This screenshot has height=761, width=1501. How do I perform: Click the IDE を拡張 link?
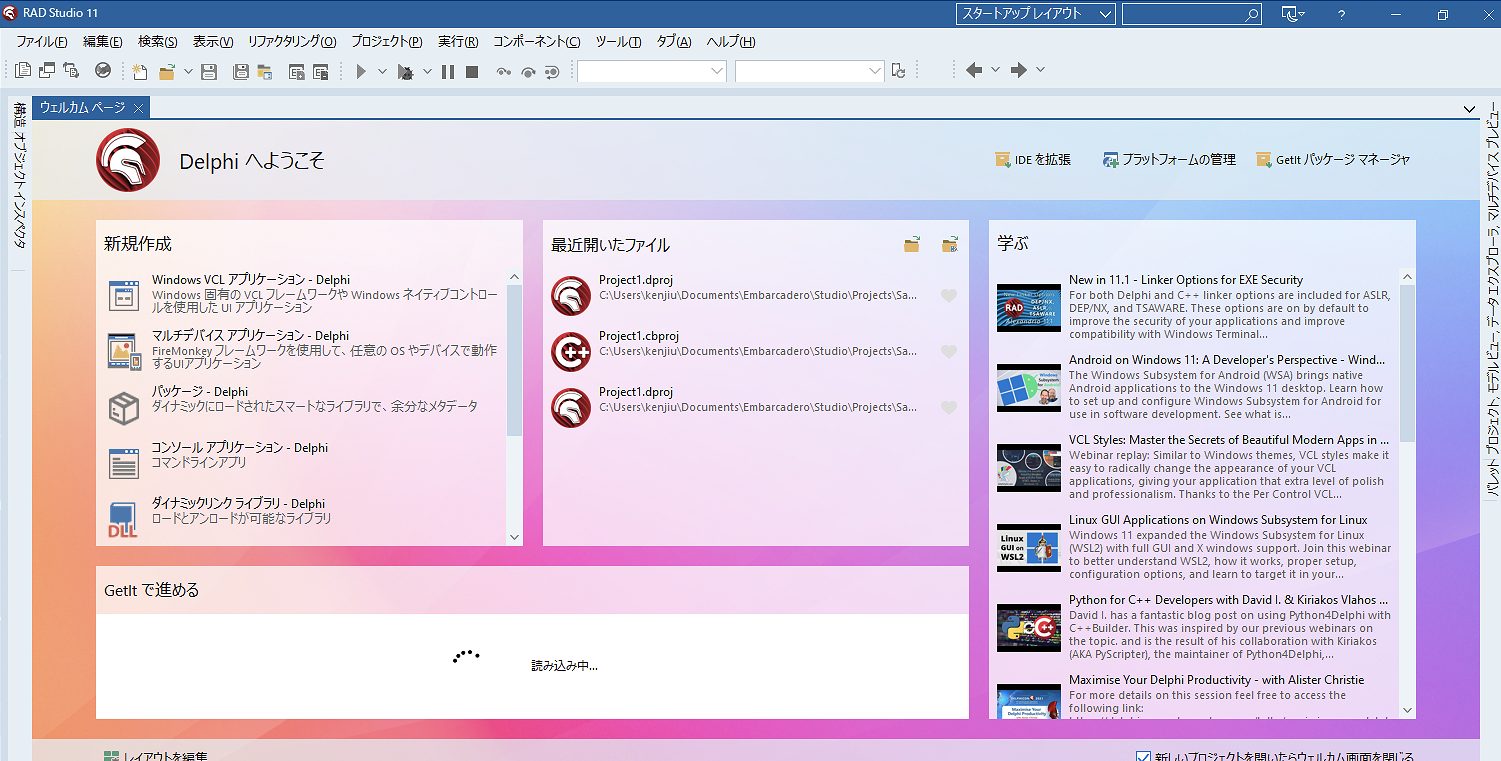[1033, 160]
